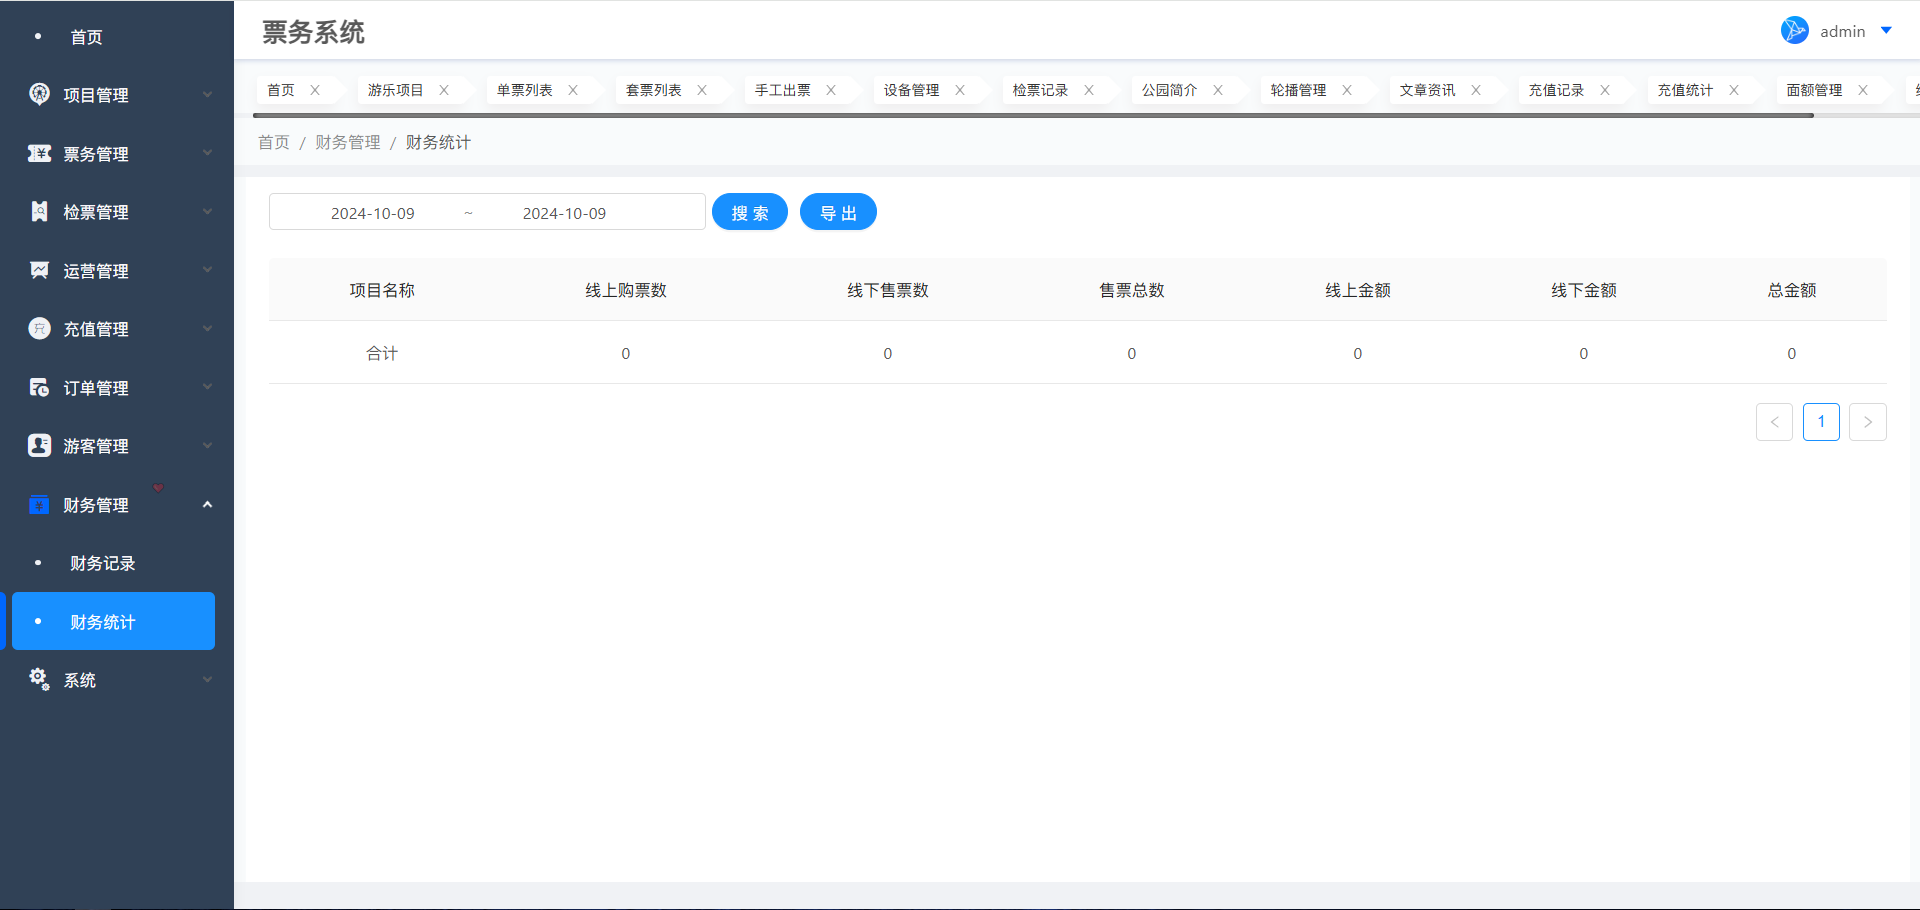Switch to 单票列表 tab
Screen dimensions: 1920x910
click(525, 90)
